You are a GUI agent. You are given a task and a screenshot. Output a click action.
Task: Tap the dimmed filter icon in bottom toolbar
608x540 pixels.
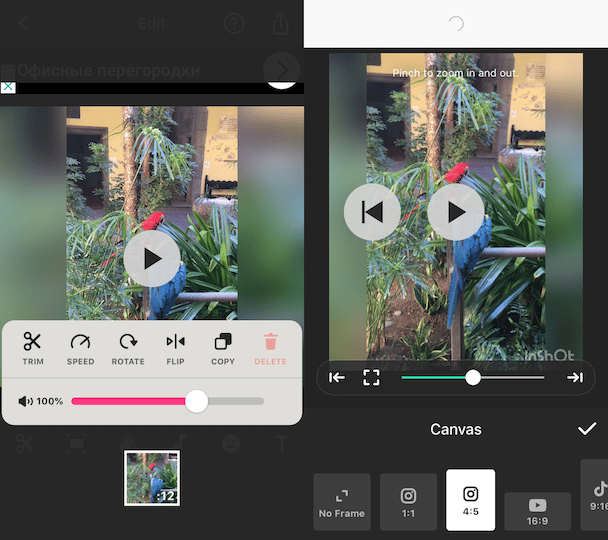coord(128,442)
